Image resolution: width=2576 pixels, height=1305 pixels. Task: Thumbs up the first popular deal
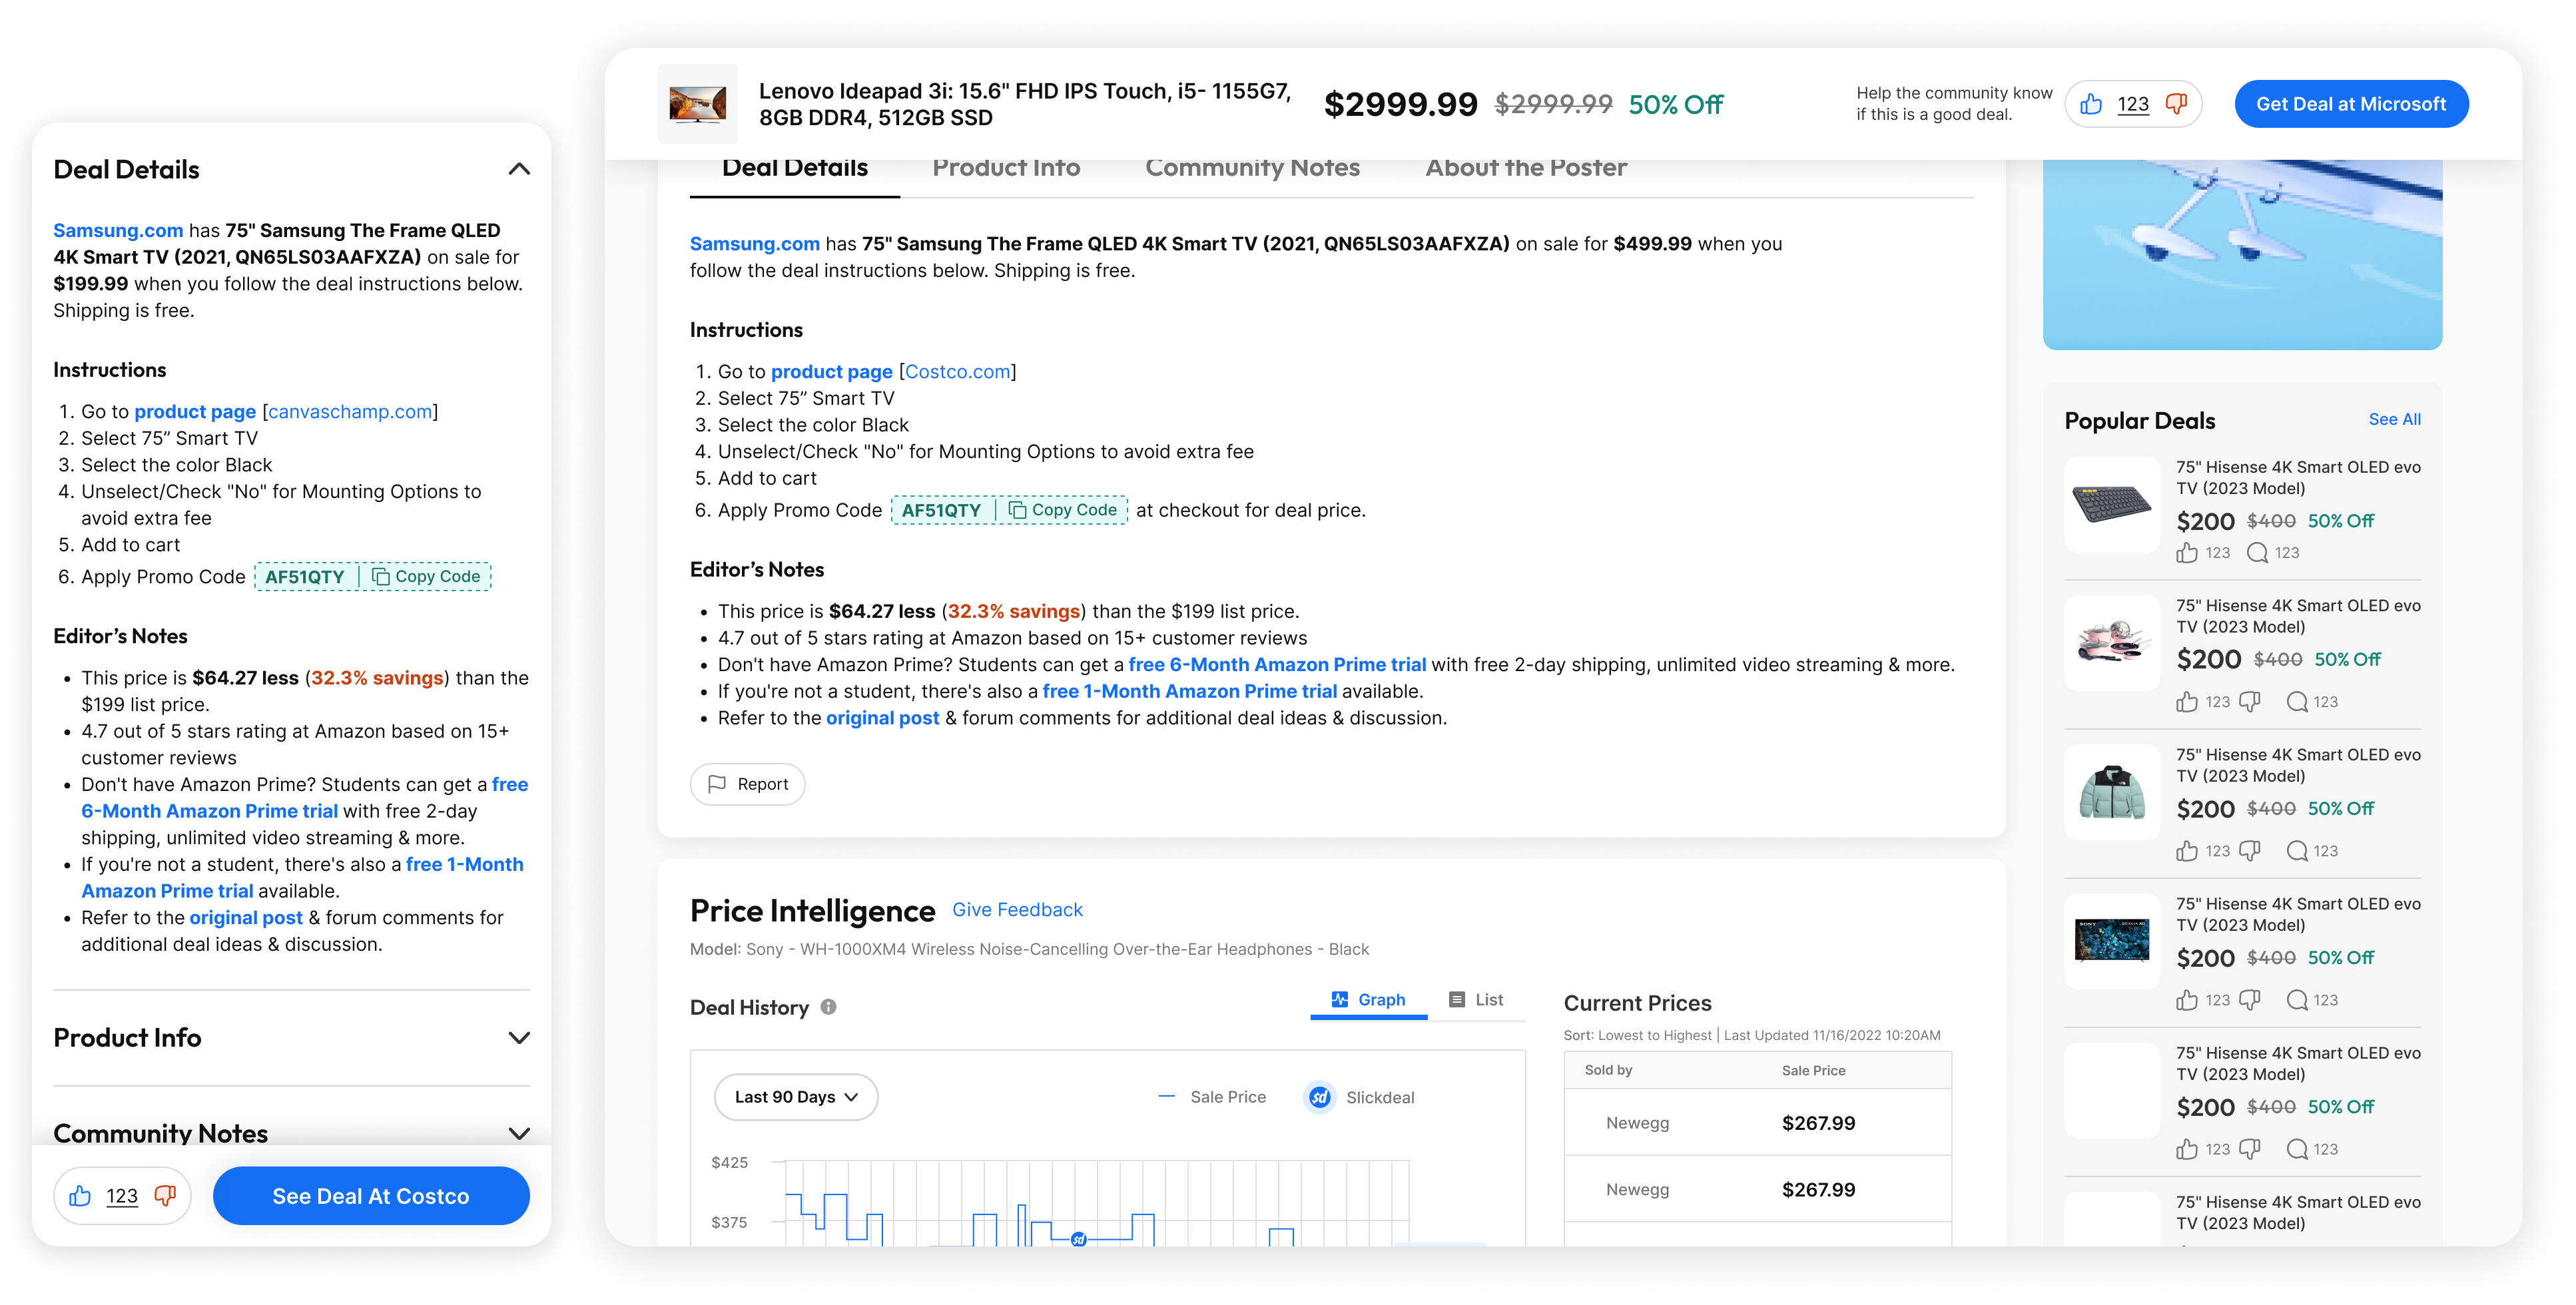2187,553
